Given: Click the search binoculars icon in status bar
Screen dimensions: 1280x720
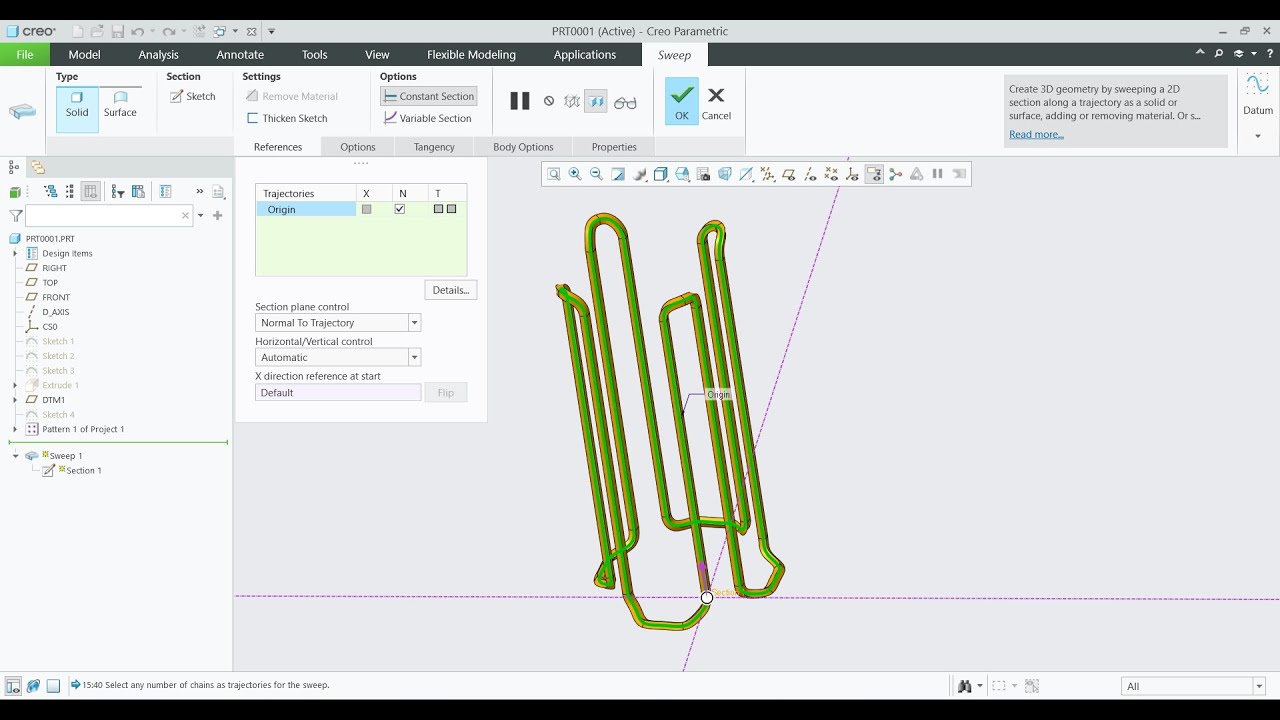Looking at the screenshot, I should pos(965,686).
